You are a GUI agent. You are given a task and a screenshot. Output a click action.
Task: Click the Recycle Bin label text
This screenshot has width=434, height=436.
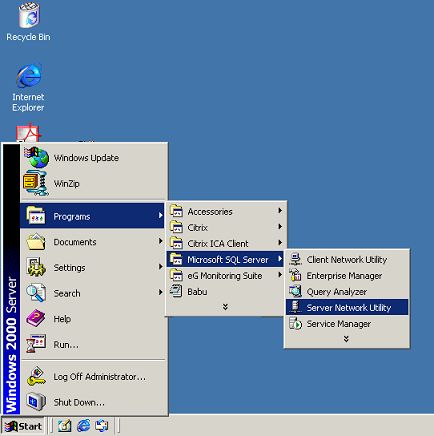[28, 37]
